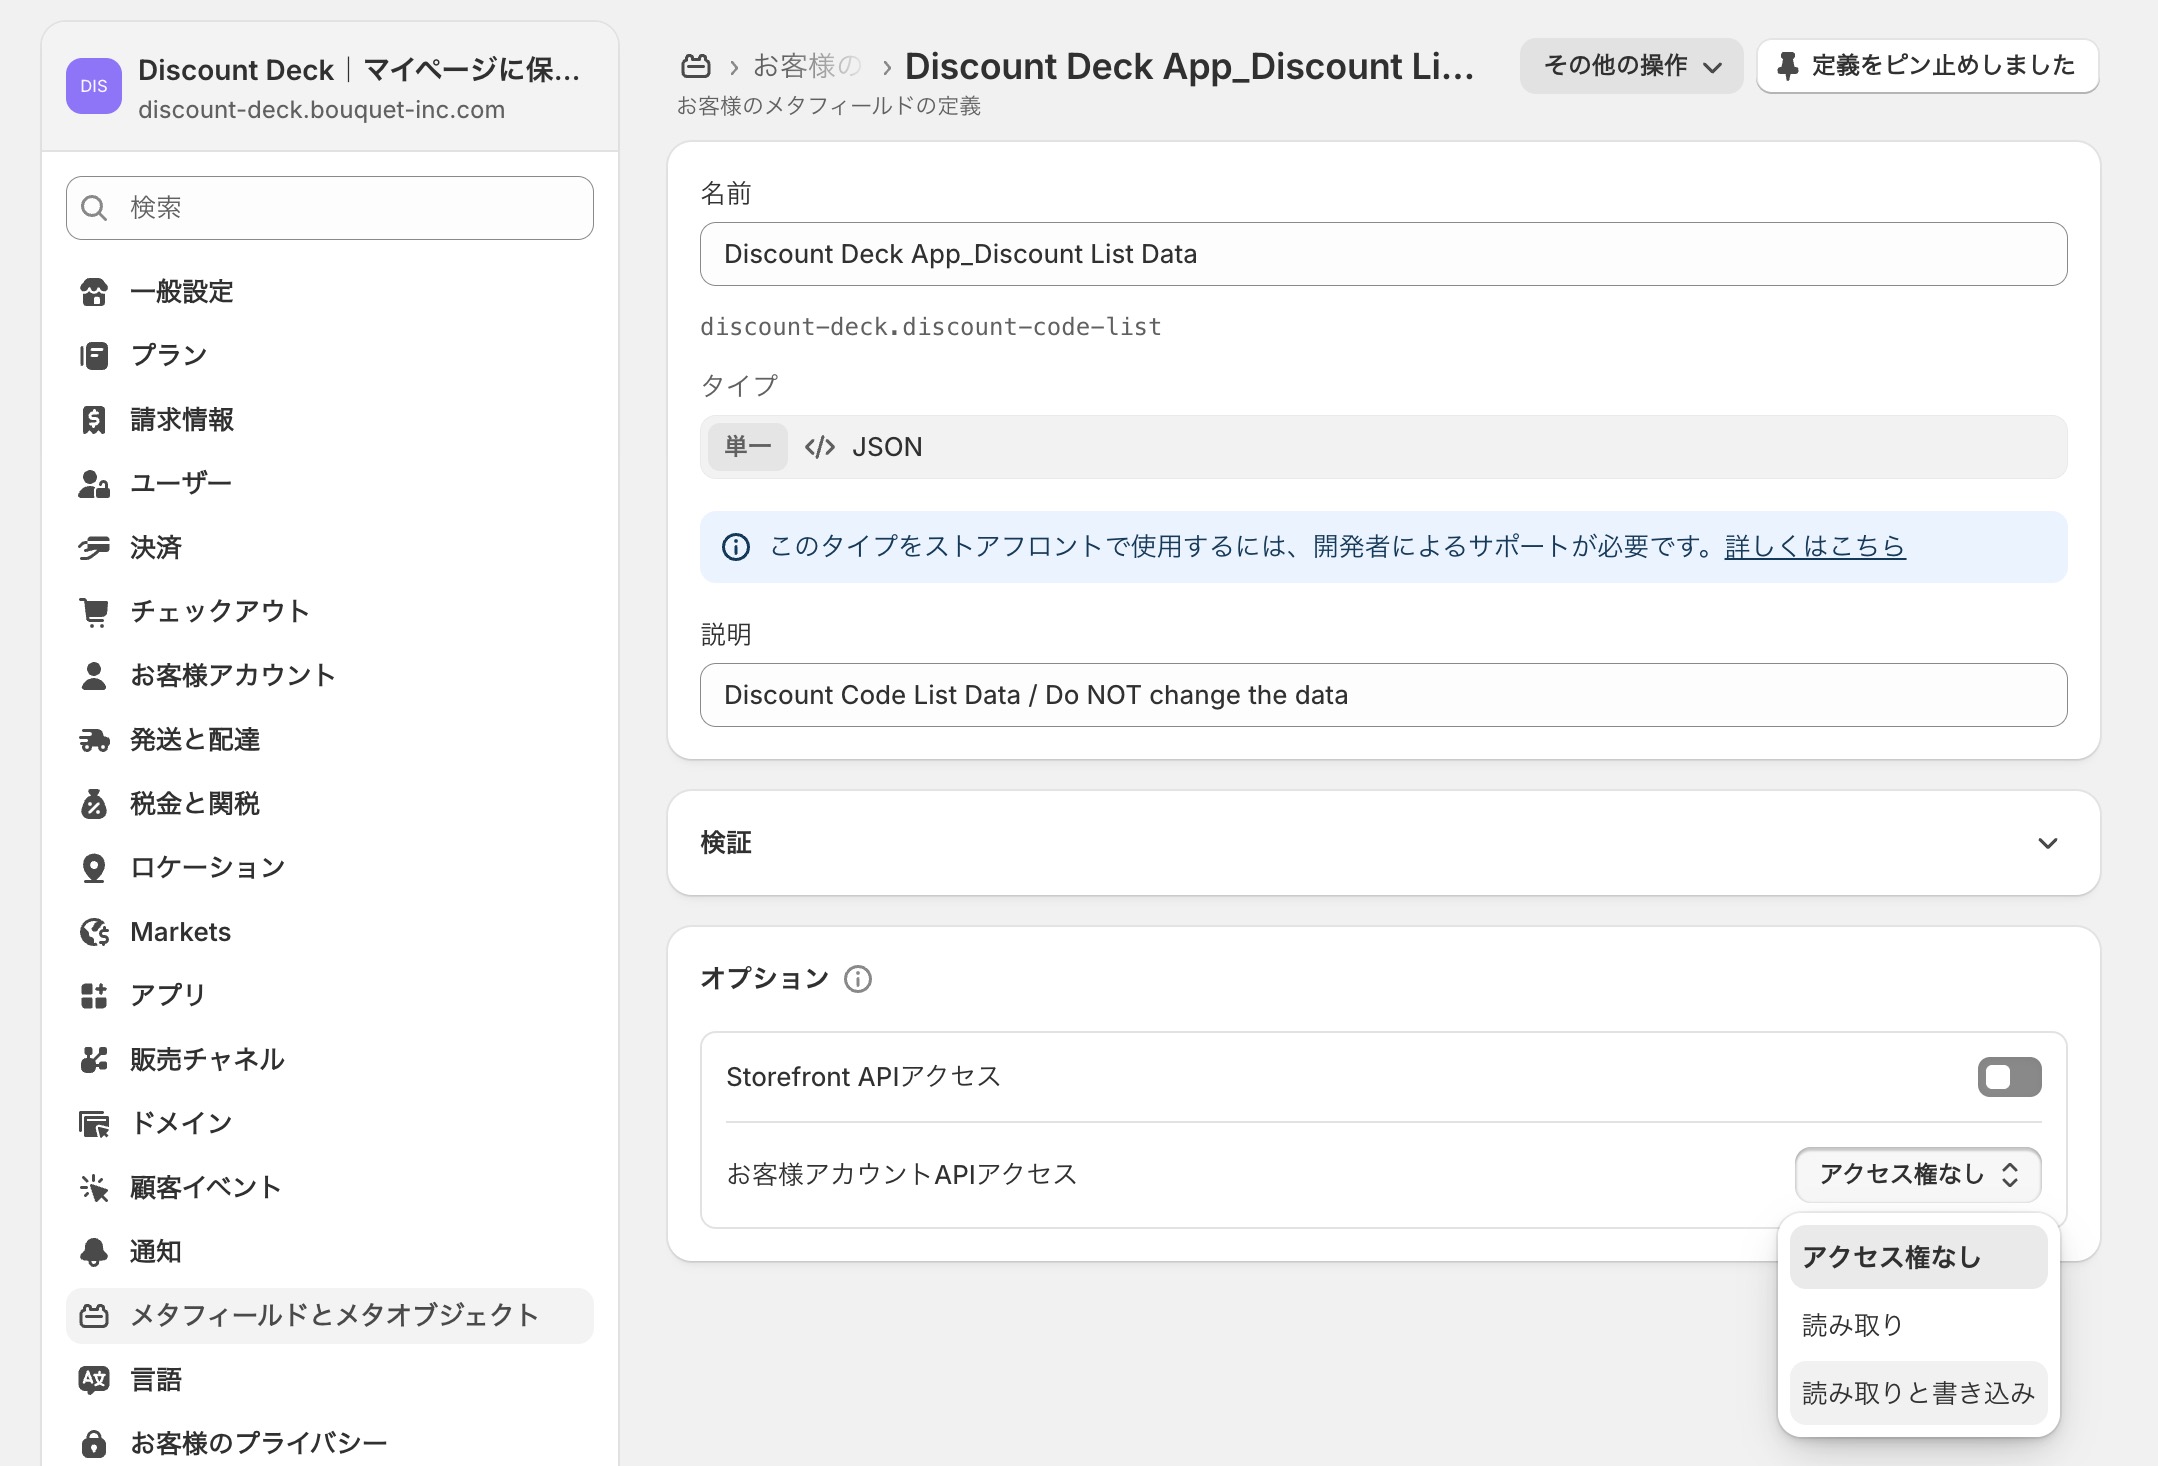This screenshot has height=1466, width=2158.
Task: Choose 読み取りと書き込み option in menu
Action: click(1917, 1393)
